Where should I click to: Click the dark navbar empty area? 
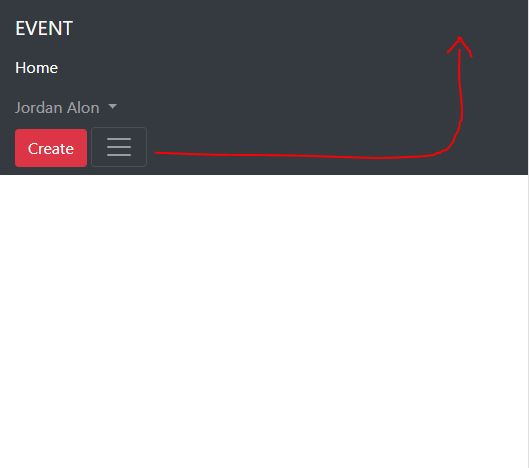coord(270,84)
